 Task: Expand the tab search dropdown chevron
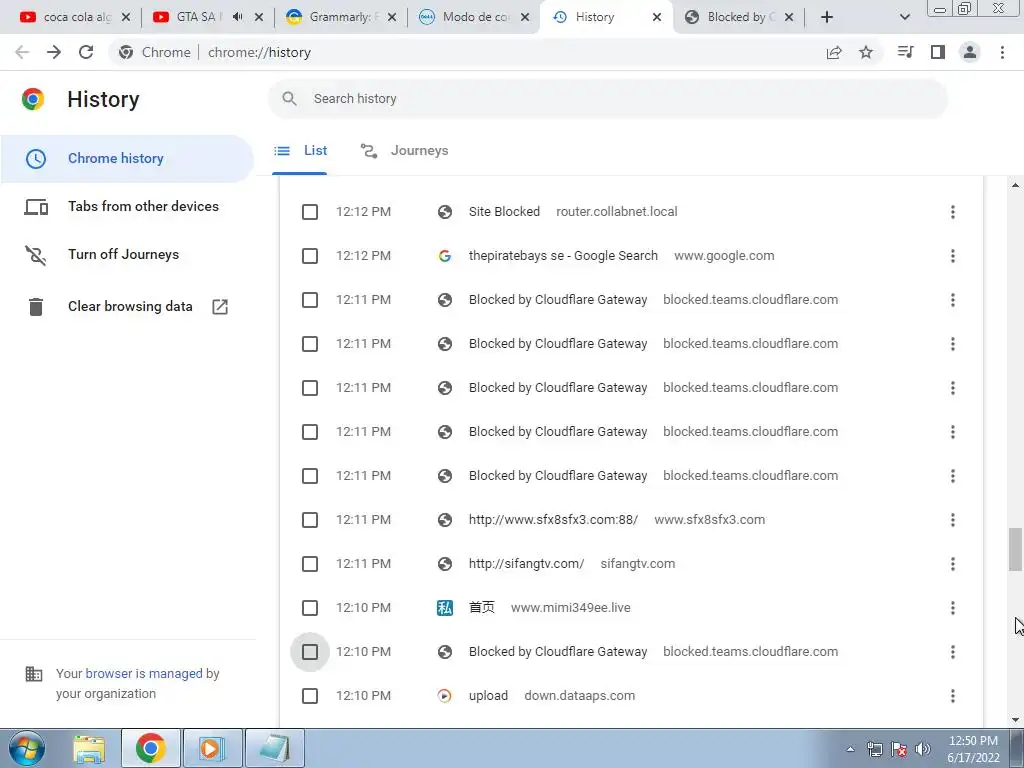[904, 17]
